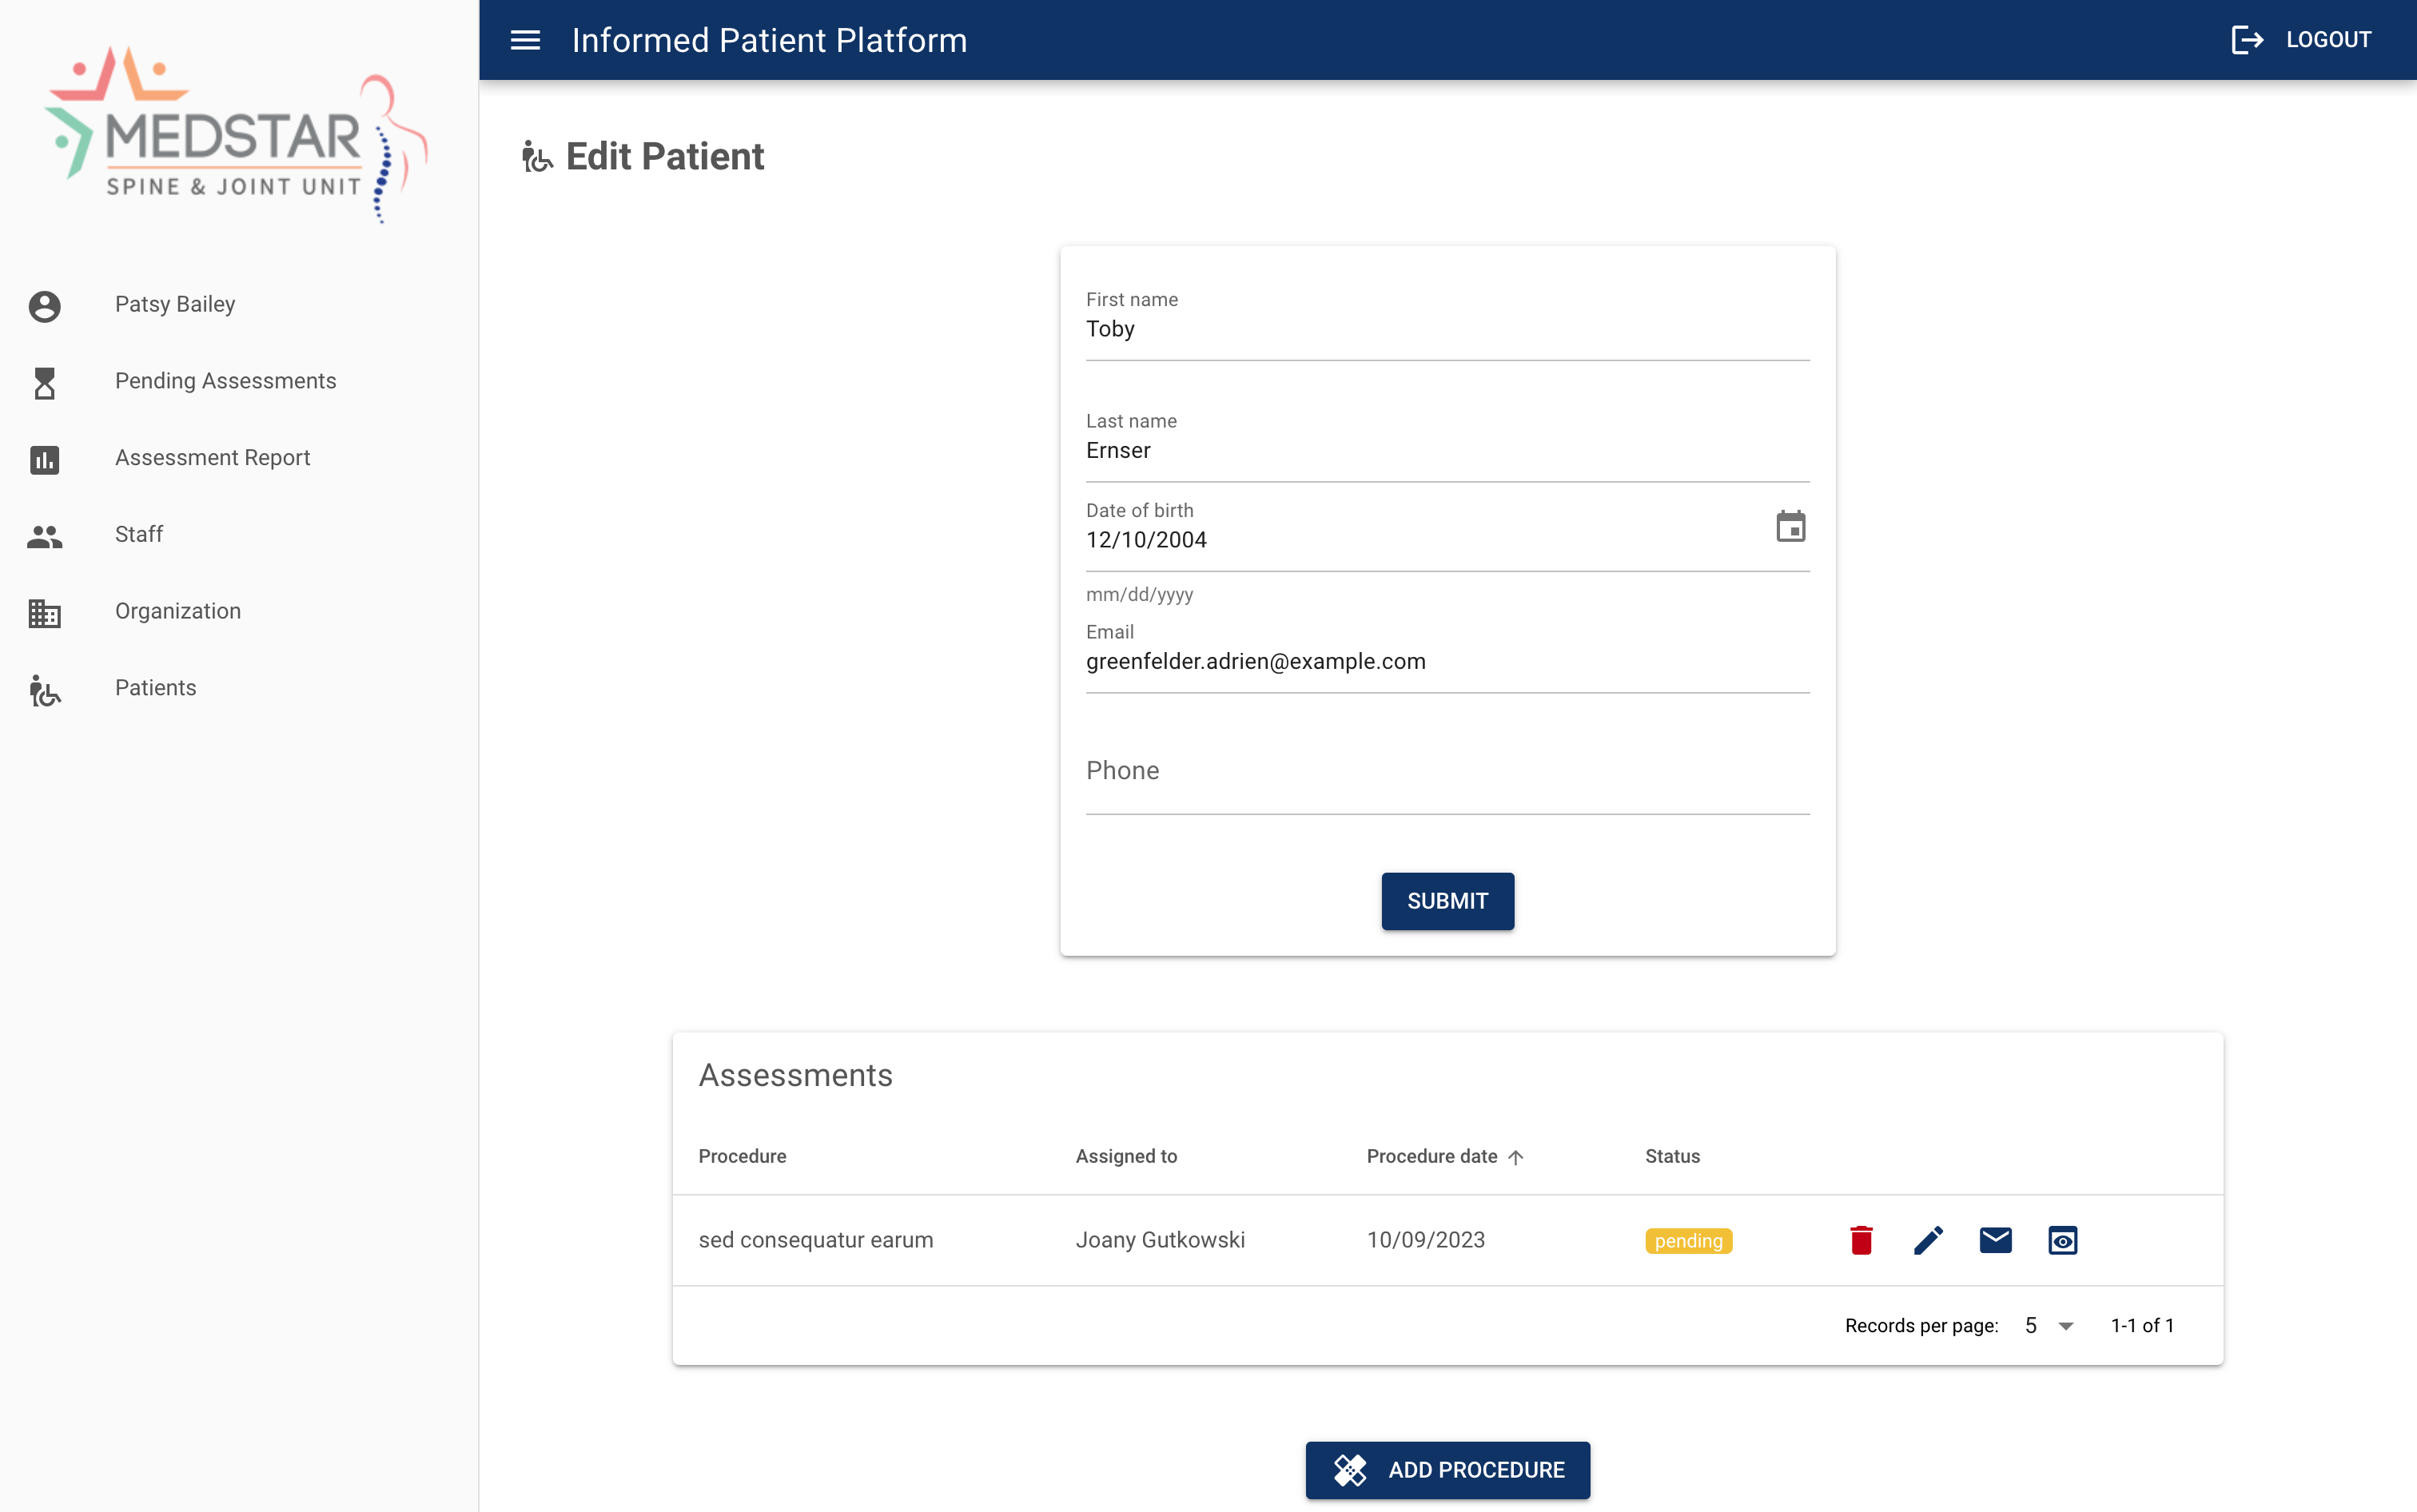This screenshot has width=2417, height=1512.
Task: Sort by Procedure column header
Action: tap(742, 1156)
